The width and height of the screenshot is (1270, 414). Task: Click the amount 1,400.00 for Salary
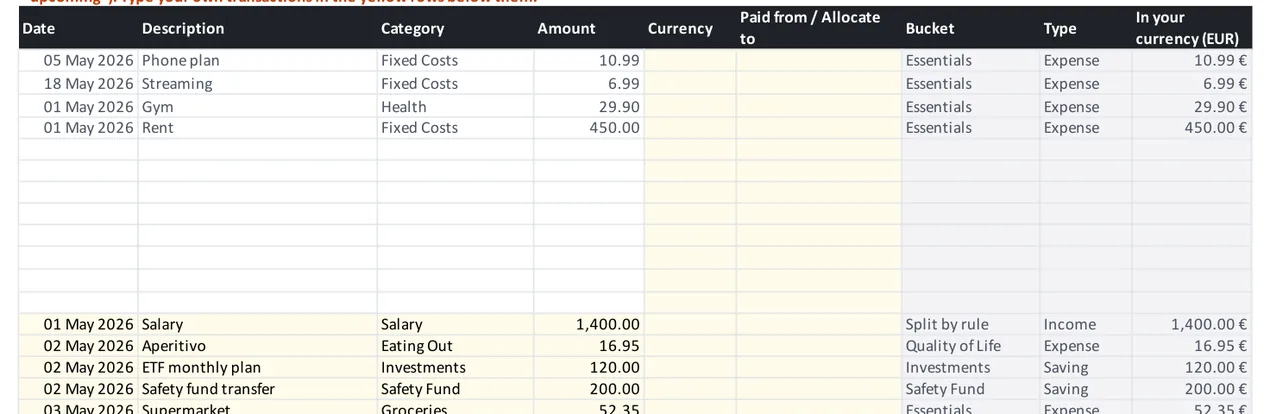(x=588, y=324)
